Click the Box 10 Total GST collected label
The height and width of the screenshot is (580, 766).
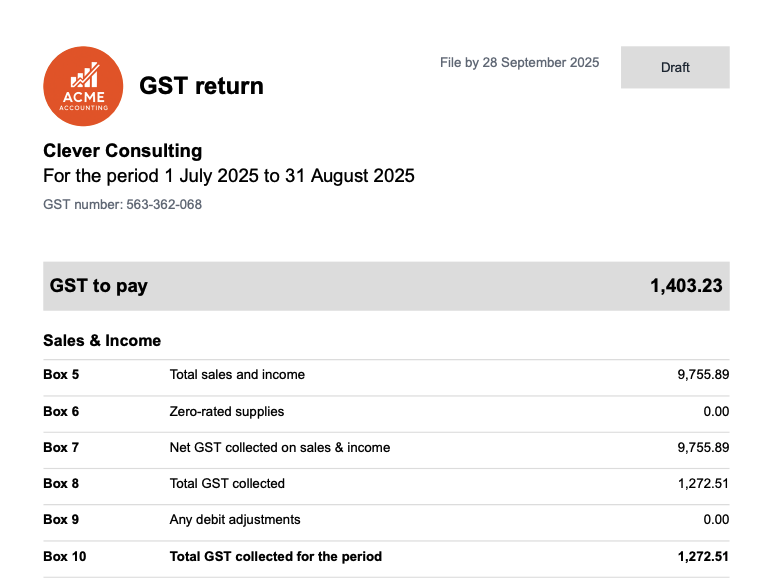click(x=276, y=557)
